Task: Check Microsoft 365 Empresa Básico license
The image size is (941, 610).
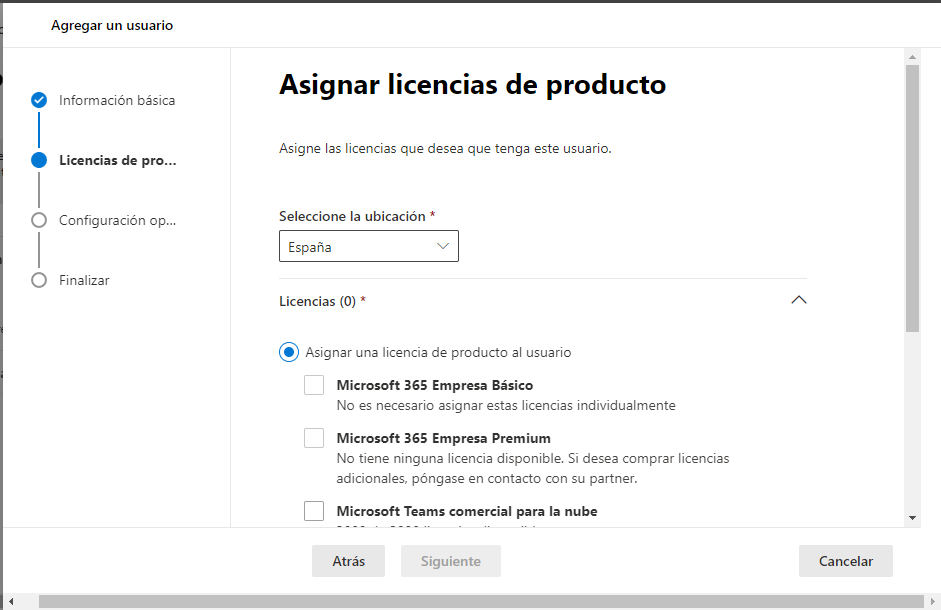Action: point(314,385)
